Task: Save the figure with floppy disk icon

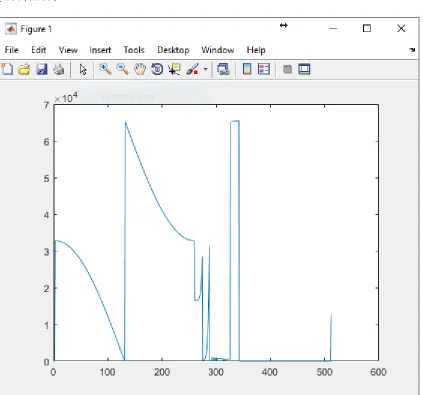Action: click(42, 69)
